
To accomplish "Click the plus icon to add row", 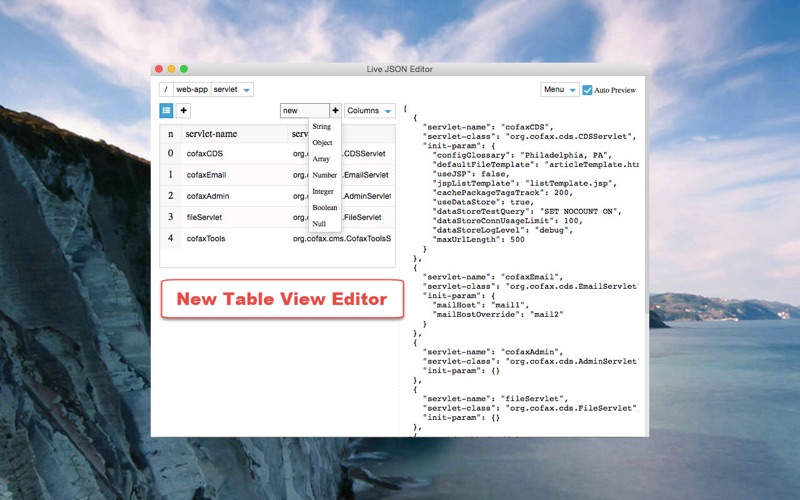I will coord(183,110).
